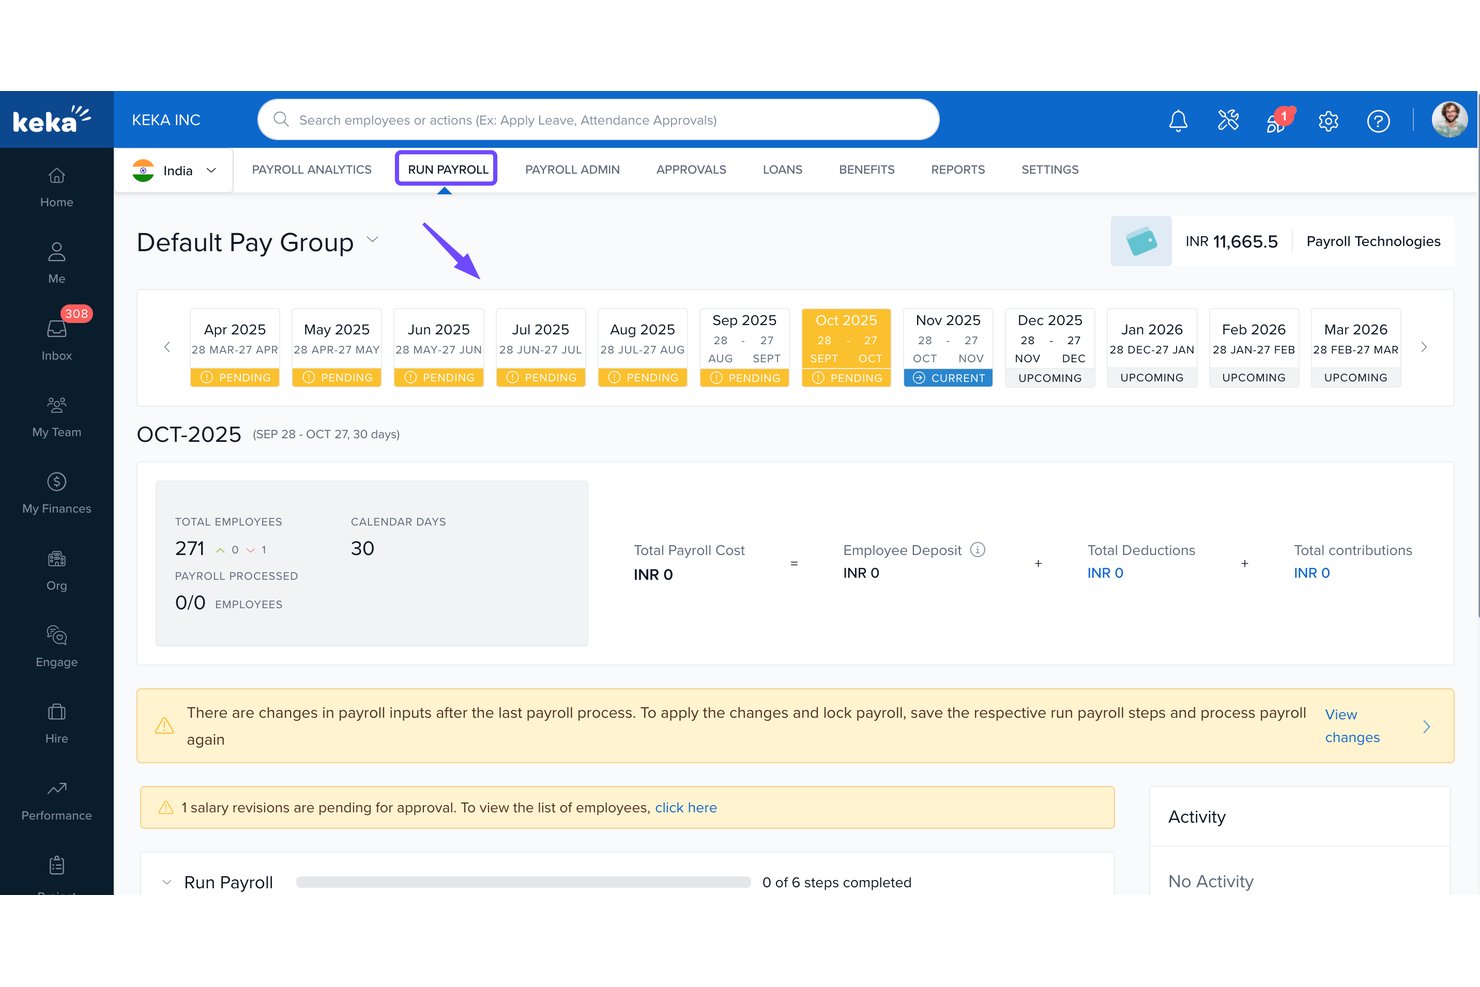1480x987 pixels.
Task: Open the Benefits tab
Action: 867,170
